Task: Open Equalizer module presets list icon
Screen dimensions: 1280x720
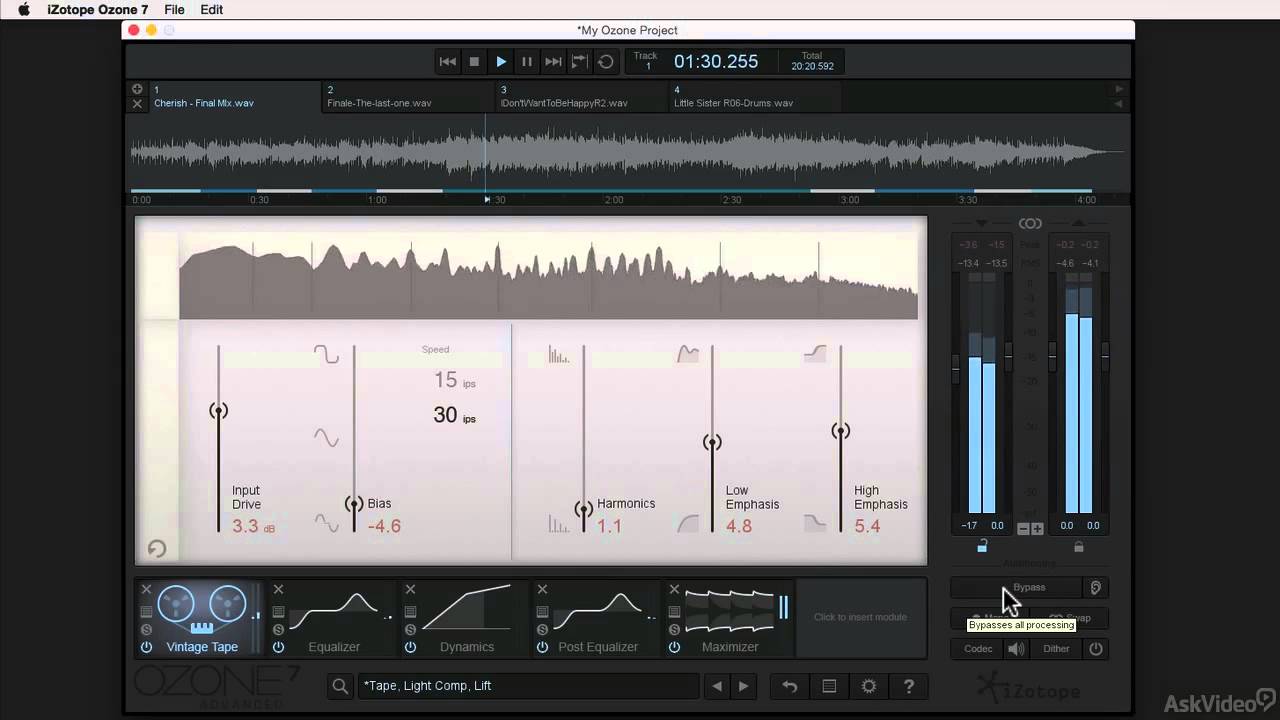Action: [278, 611]
